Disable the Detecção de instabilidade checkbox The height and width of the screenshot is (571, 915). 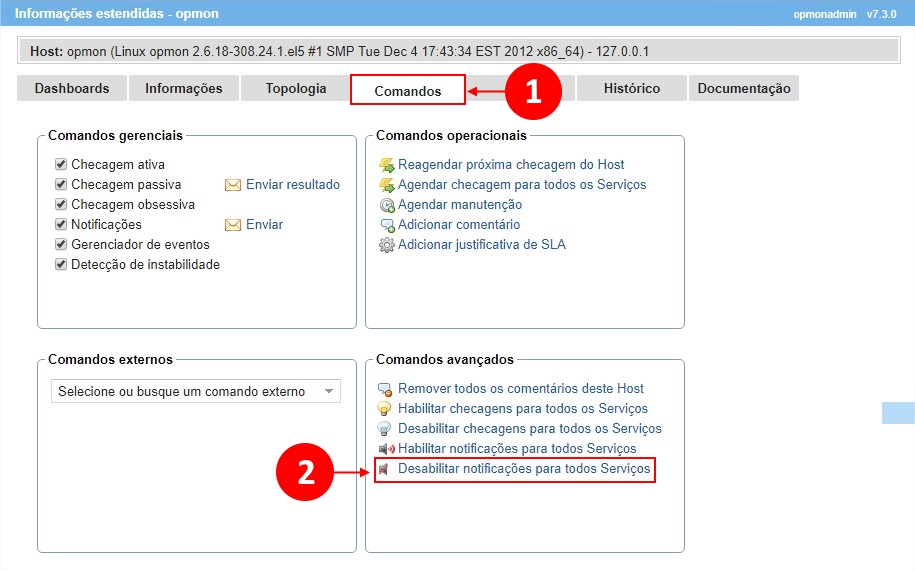[62, 264]
